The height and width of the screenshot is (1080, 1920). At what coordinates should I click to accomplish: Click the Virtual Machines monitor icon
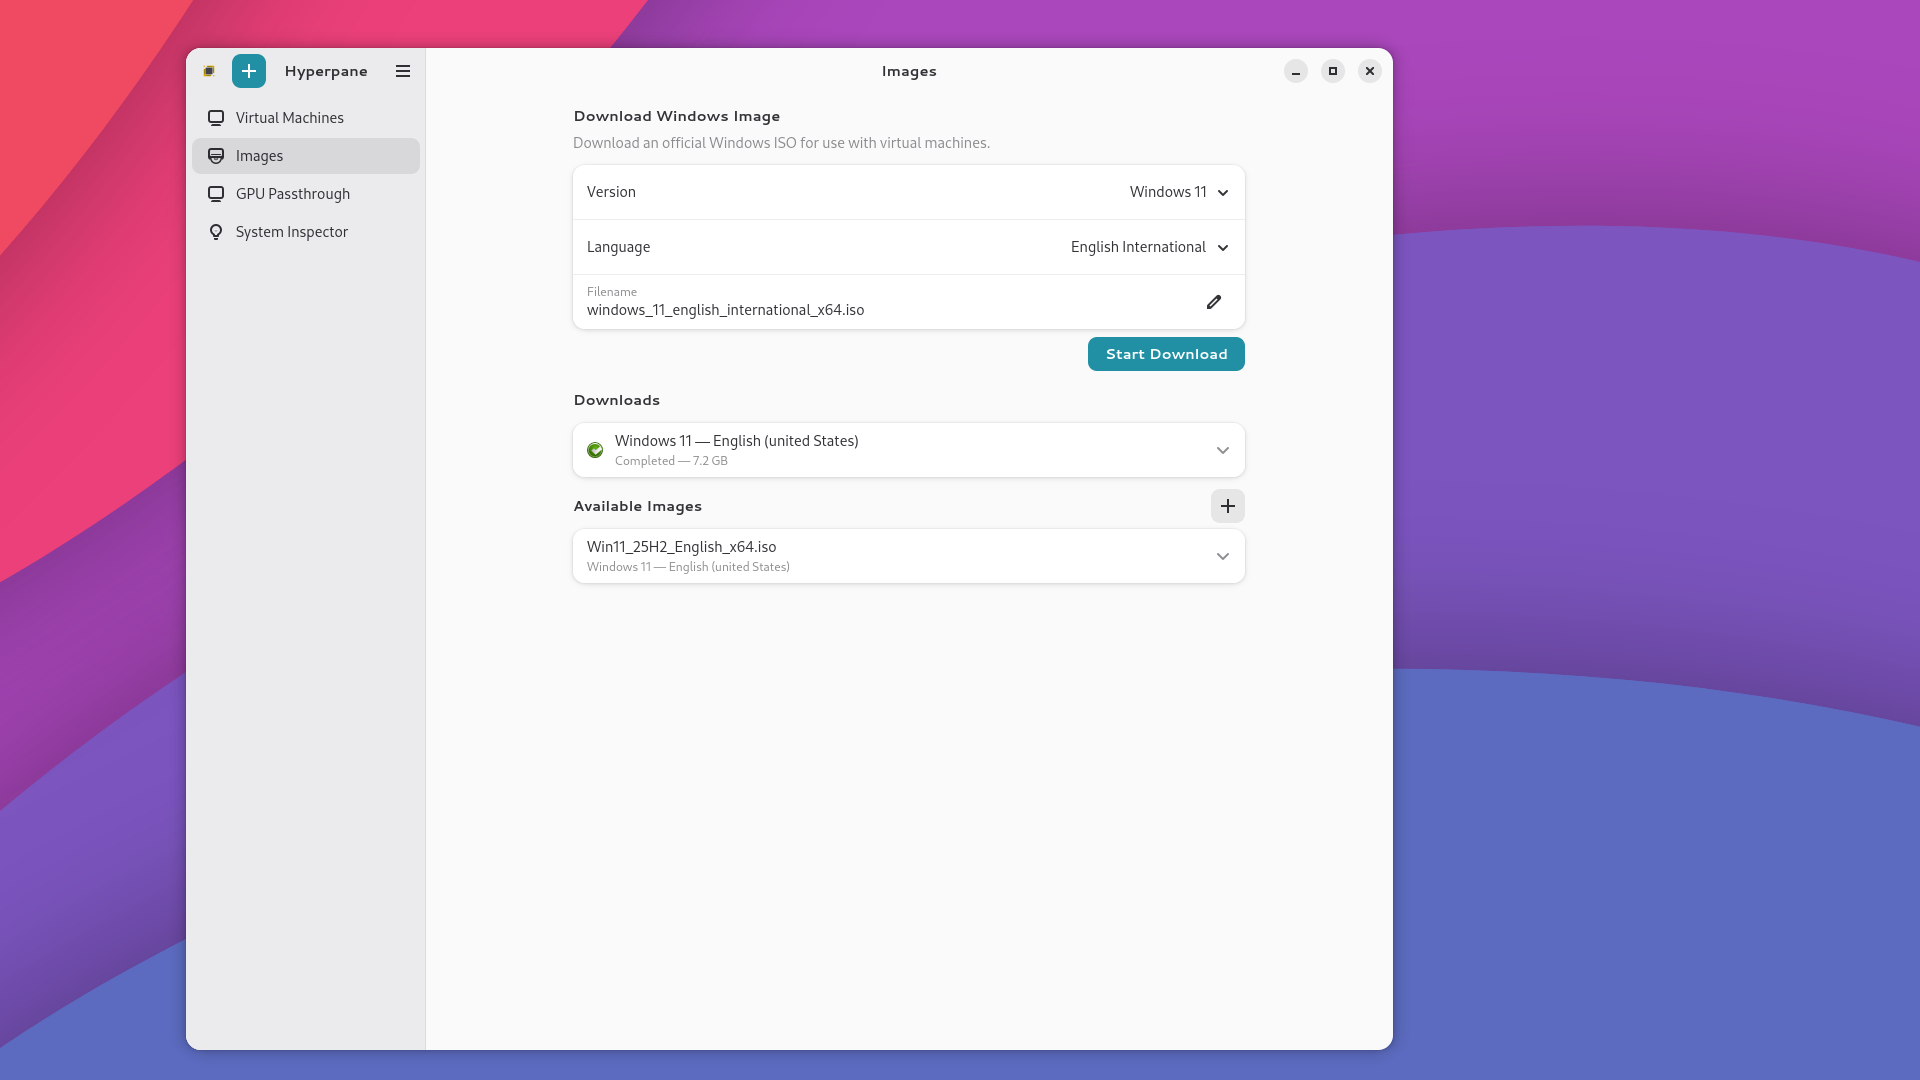[x=216, y=118]
